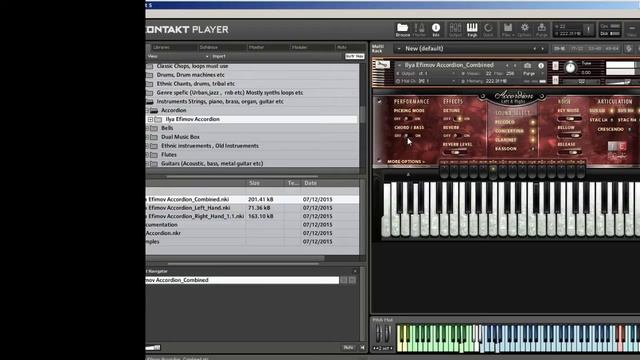Toggle Picking Mode off/on switch
The image size is (640, 360).
tap(407, 119)
